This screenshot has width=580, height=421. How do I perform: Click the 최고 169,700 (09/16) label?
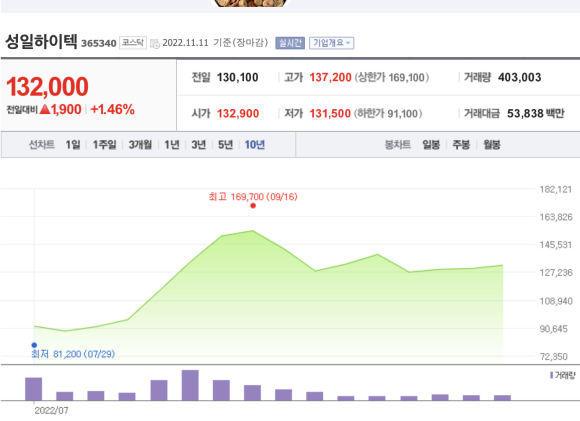253,197
